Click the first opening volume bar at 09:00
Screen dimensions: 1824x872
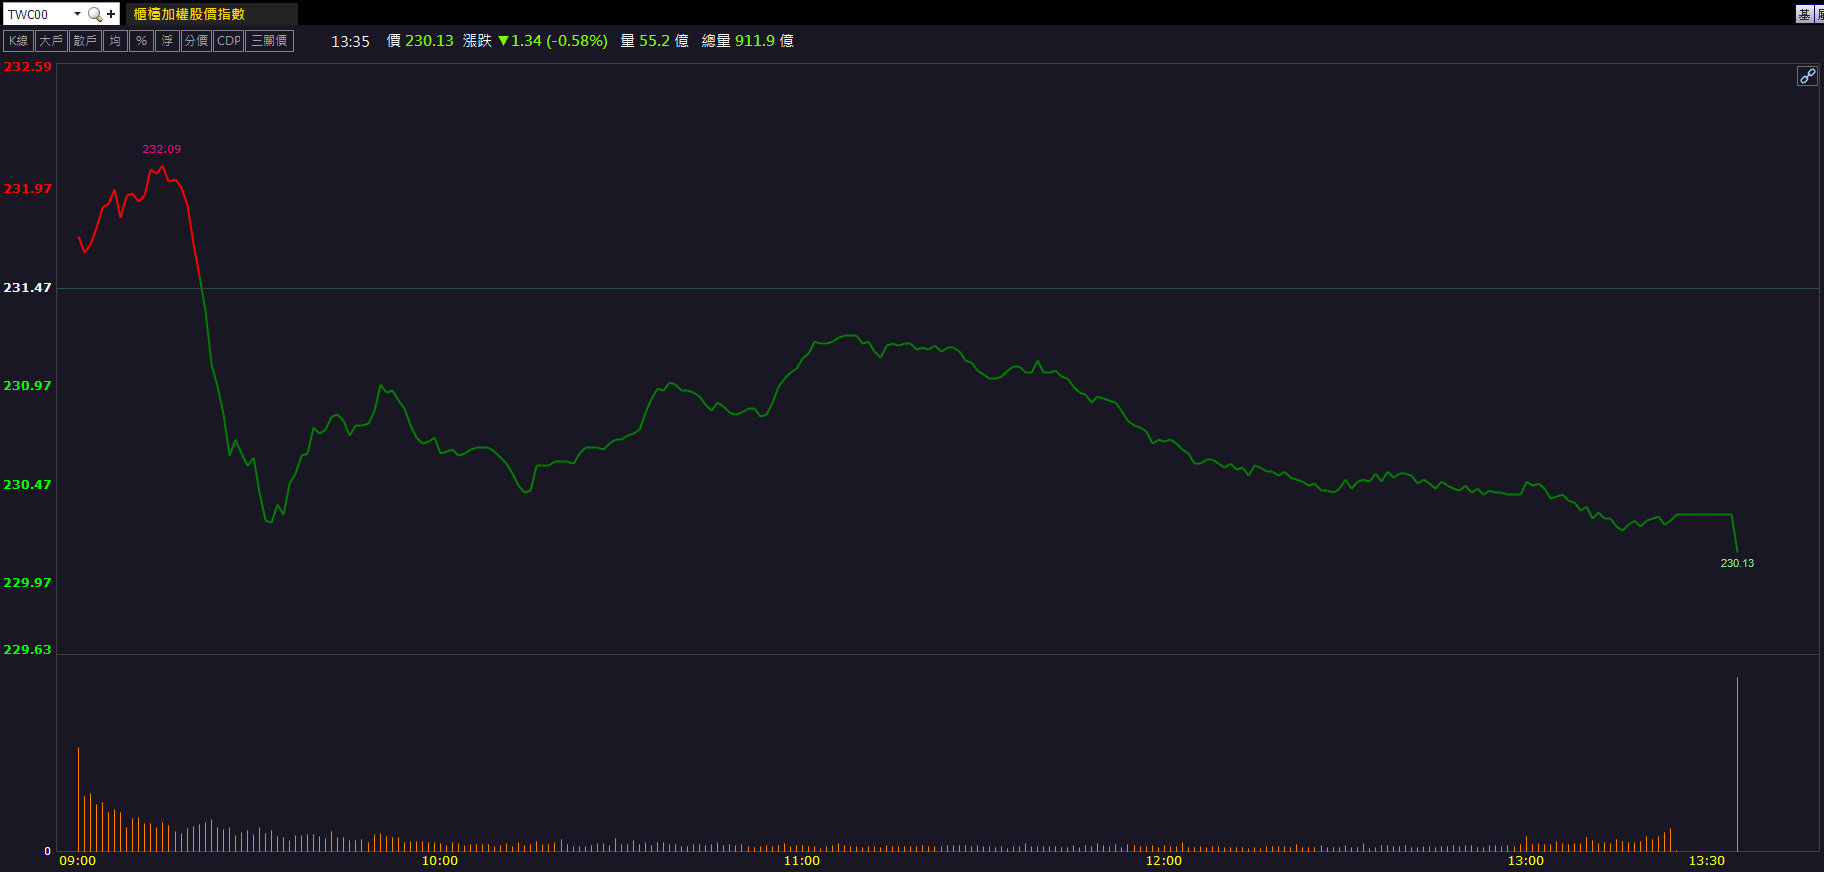coord(78,799)
